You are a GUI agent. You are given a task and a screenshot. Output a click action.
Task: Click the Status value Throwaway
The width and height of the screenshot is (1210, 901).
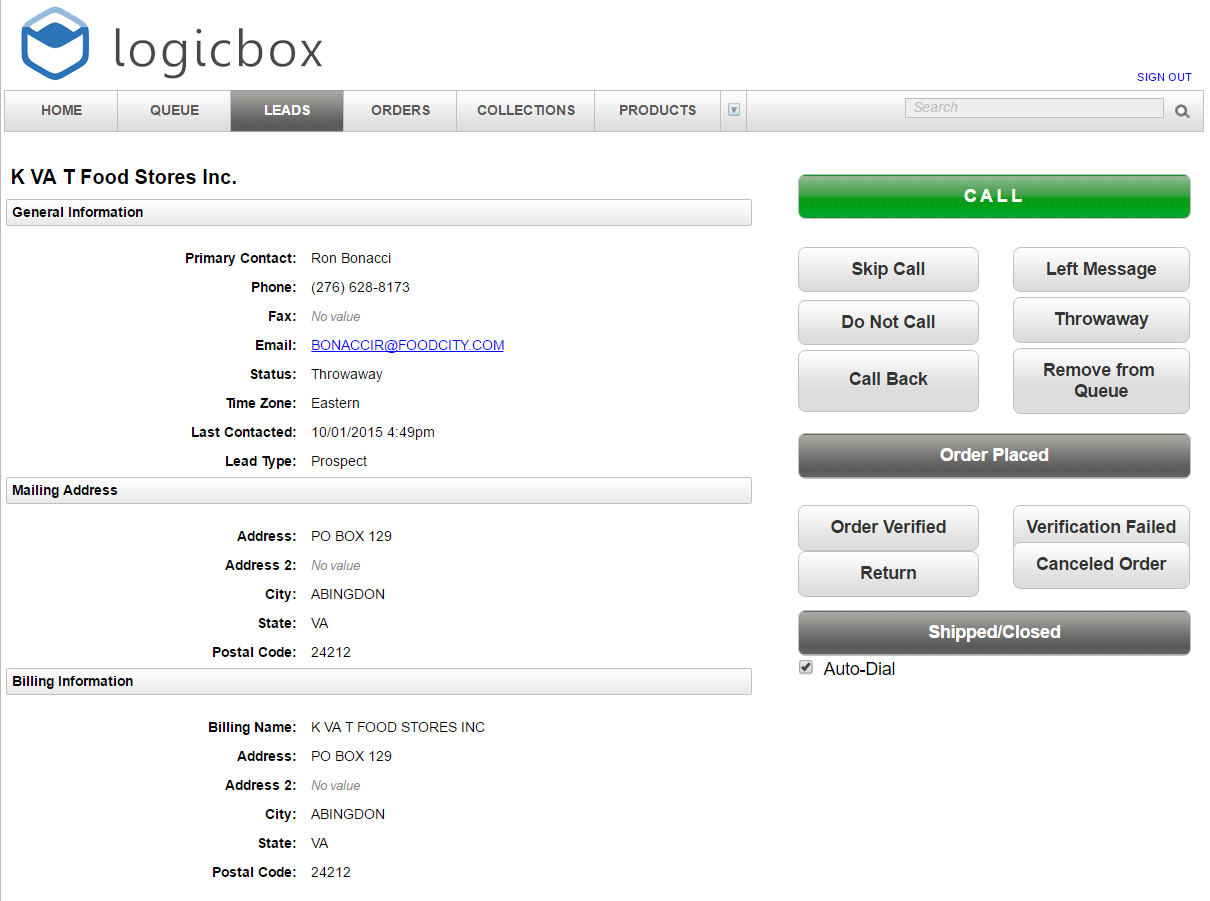click(347, 374)
